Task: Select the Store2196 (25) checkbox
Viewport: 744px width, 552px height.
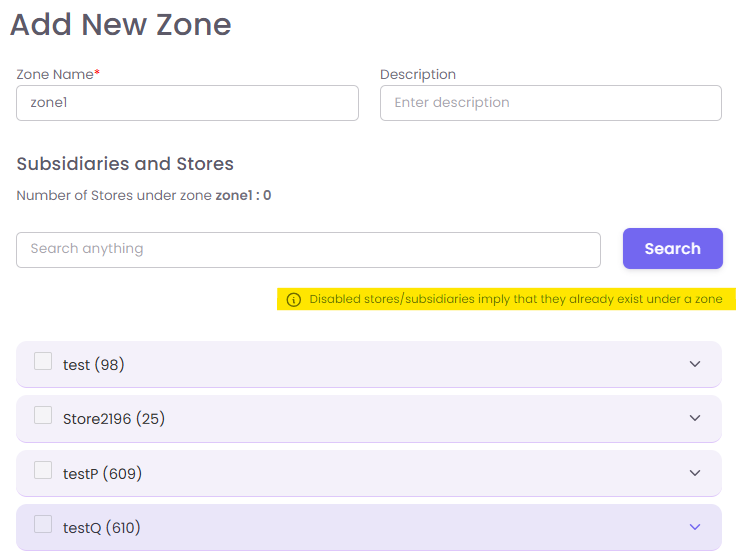Action: 43,416
